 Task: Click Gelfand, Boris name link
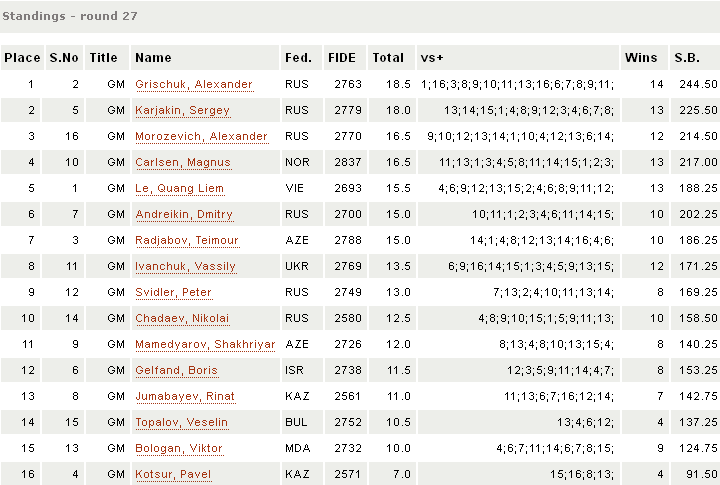click(x=176, y=371)
